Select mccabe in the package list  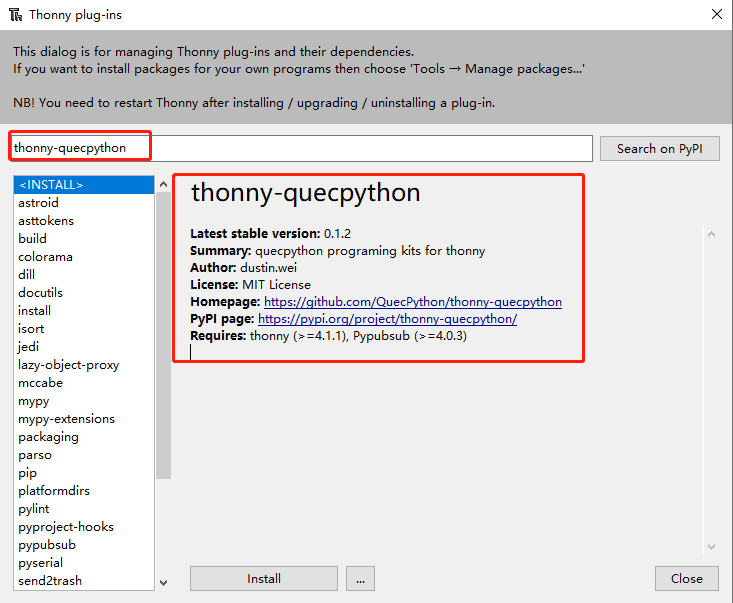point(84,383)
